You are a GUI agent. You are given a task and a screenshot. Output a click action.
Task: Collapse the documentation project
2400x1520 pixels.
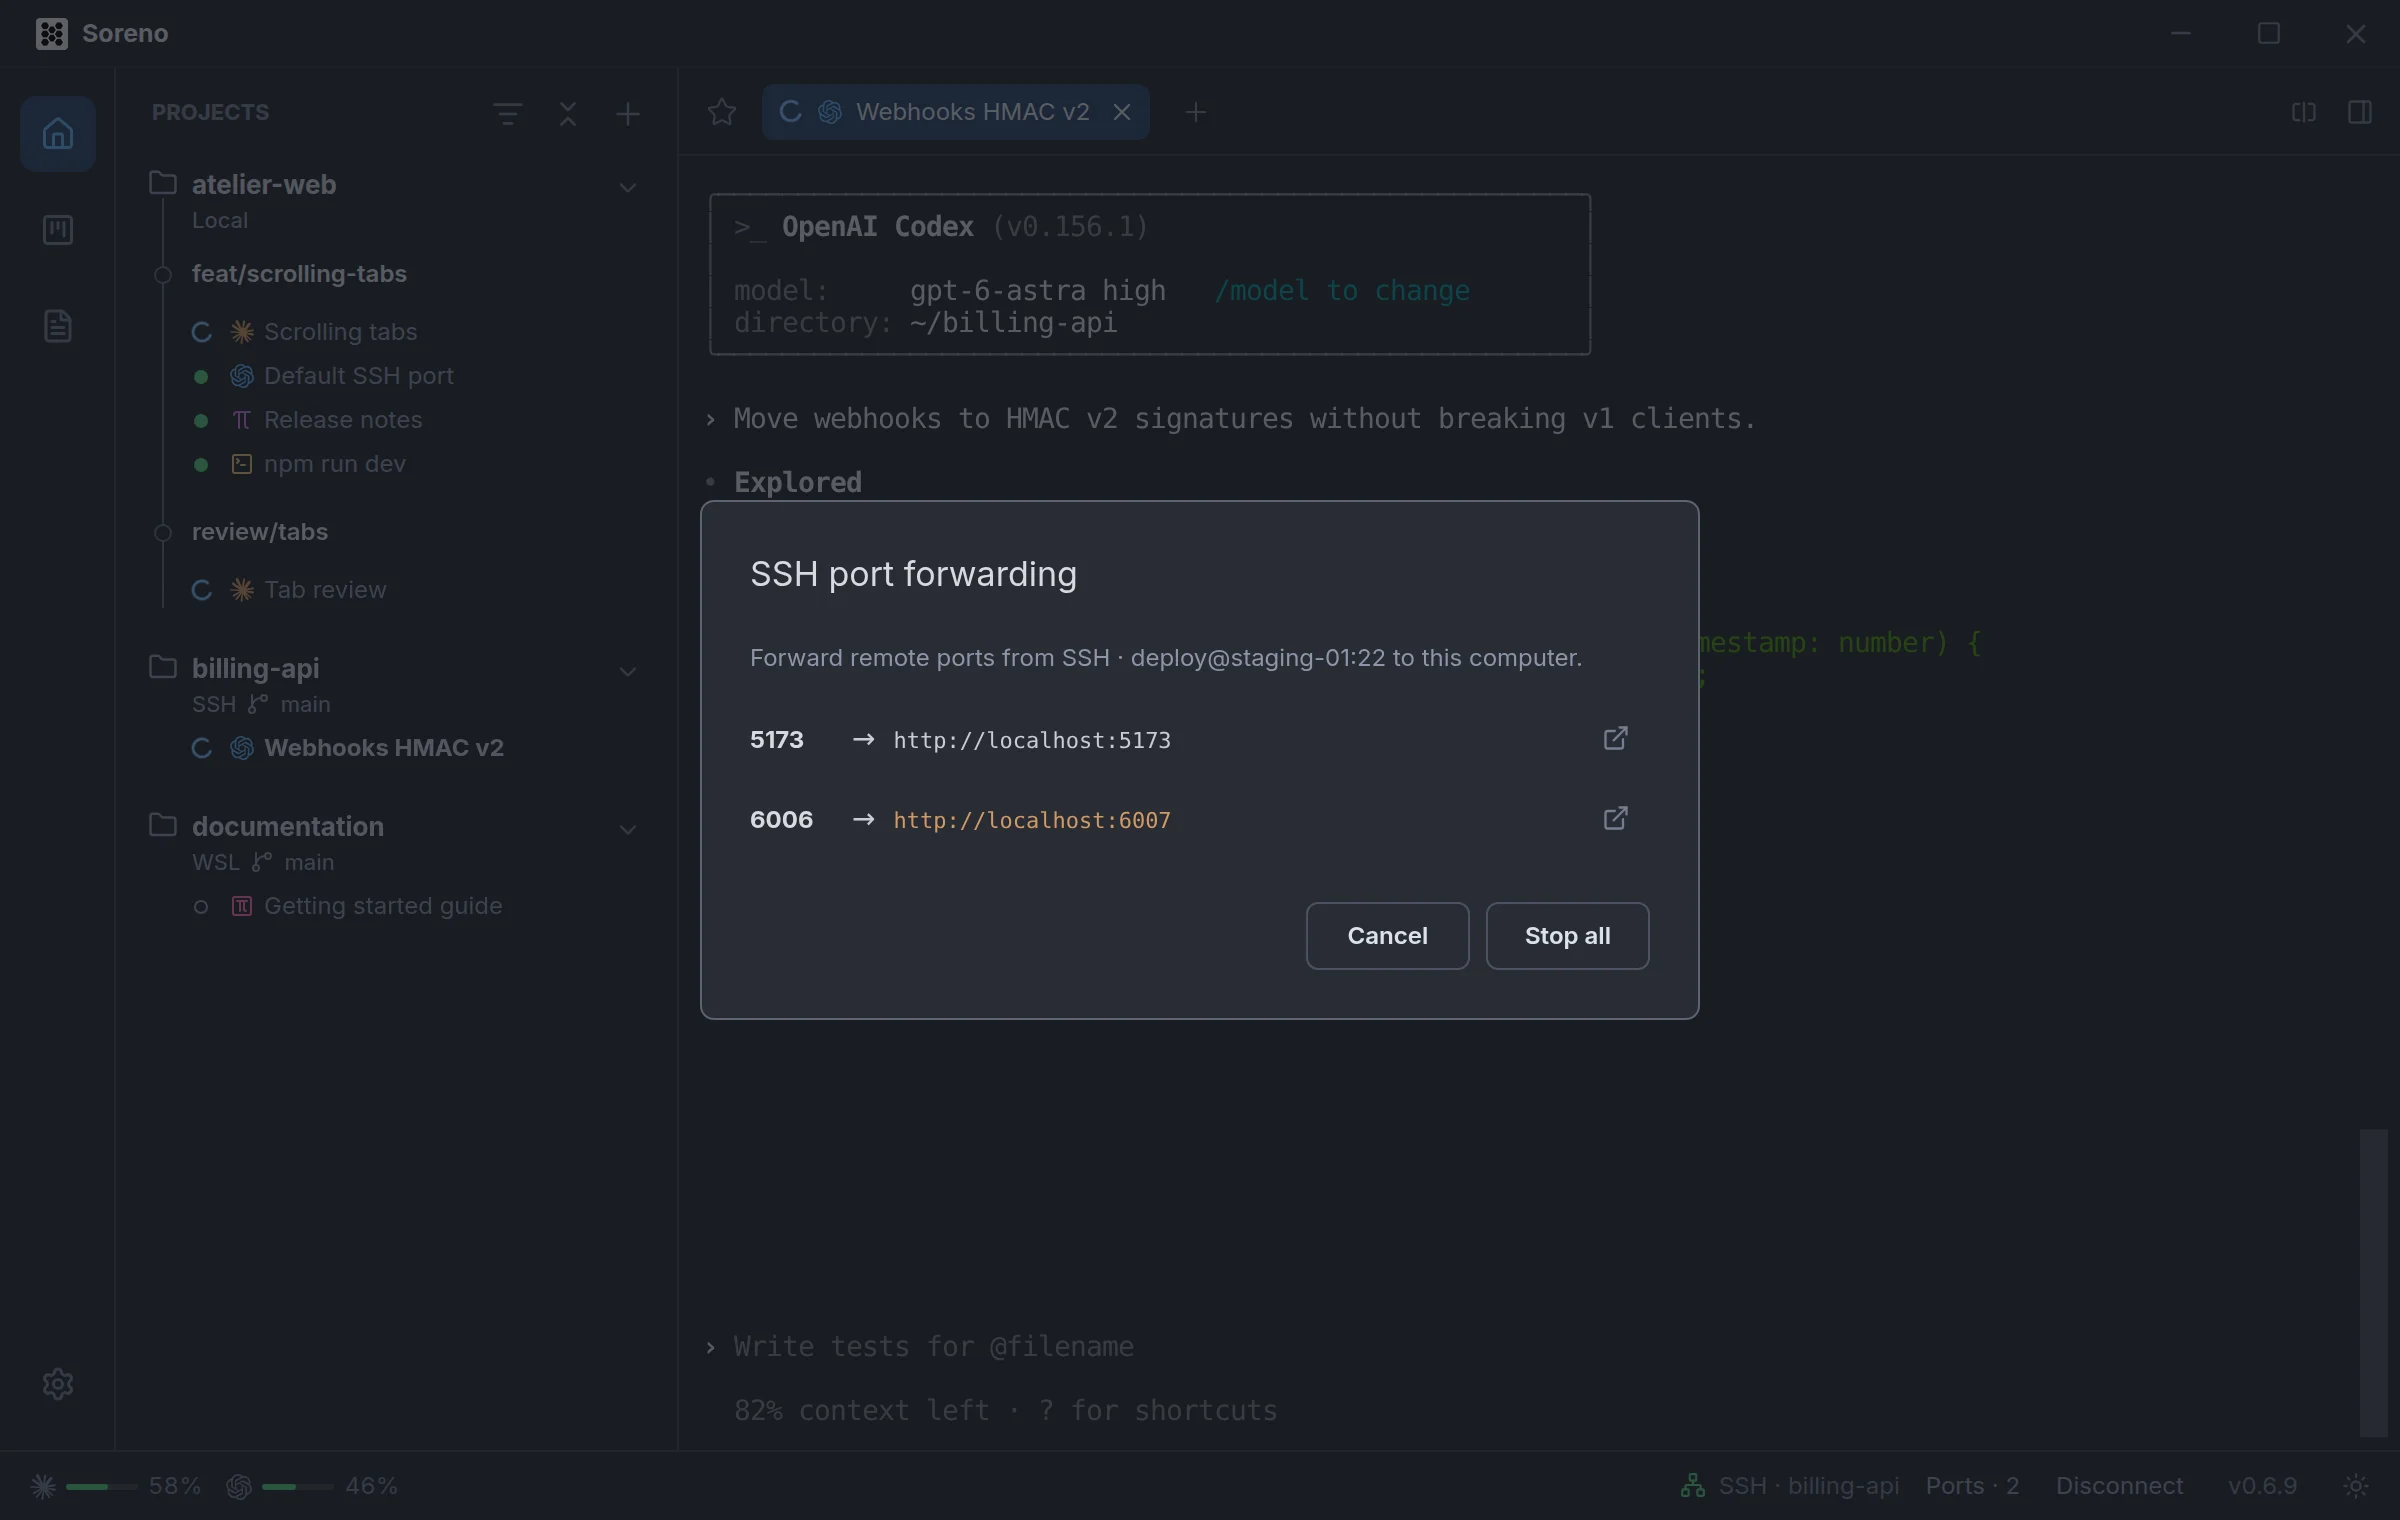pyautogui.click(x=628, y=829)
